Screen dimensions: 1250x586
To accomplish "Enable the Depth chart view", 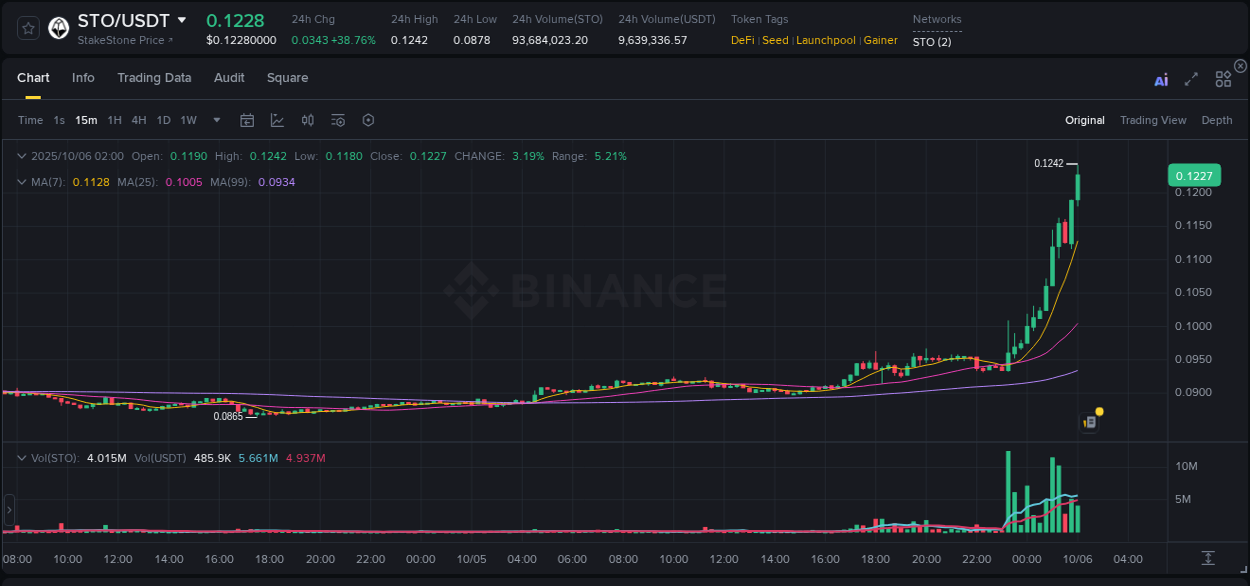I will point(1217,120).
